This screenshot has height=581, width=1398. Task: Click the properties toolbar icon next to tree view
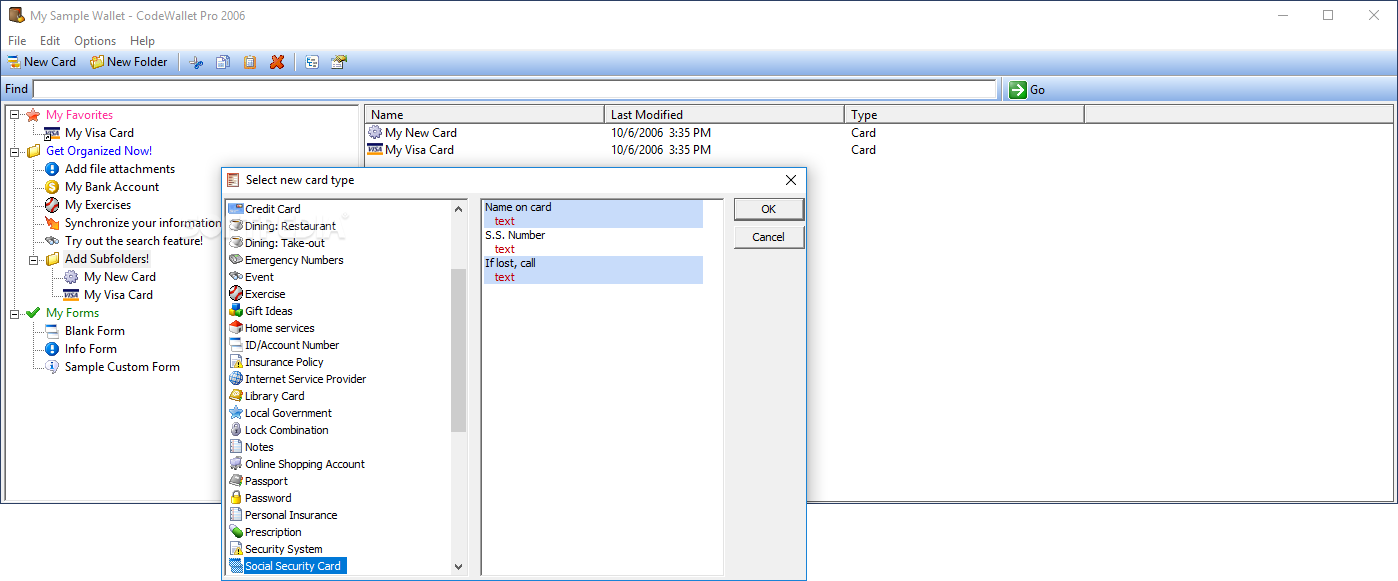(x=339, y=62)
